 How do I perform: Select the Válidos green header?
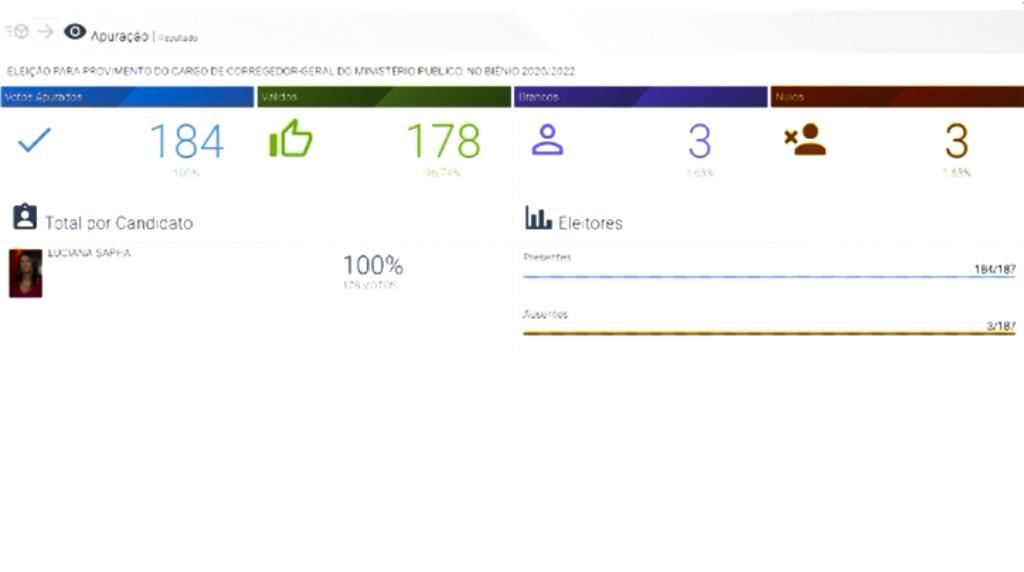pos(384,97)
